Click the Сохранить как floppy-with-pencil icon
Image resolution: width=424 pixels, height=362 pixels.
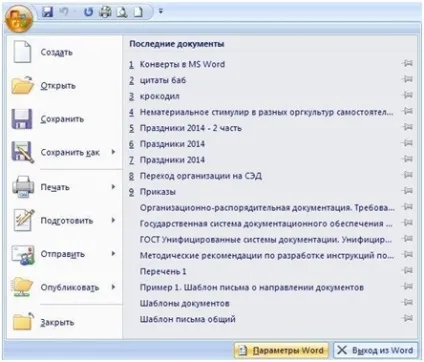tap(23, 152)
